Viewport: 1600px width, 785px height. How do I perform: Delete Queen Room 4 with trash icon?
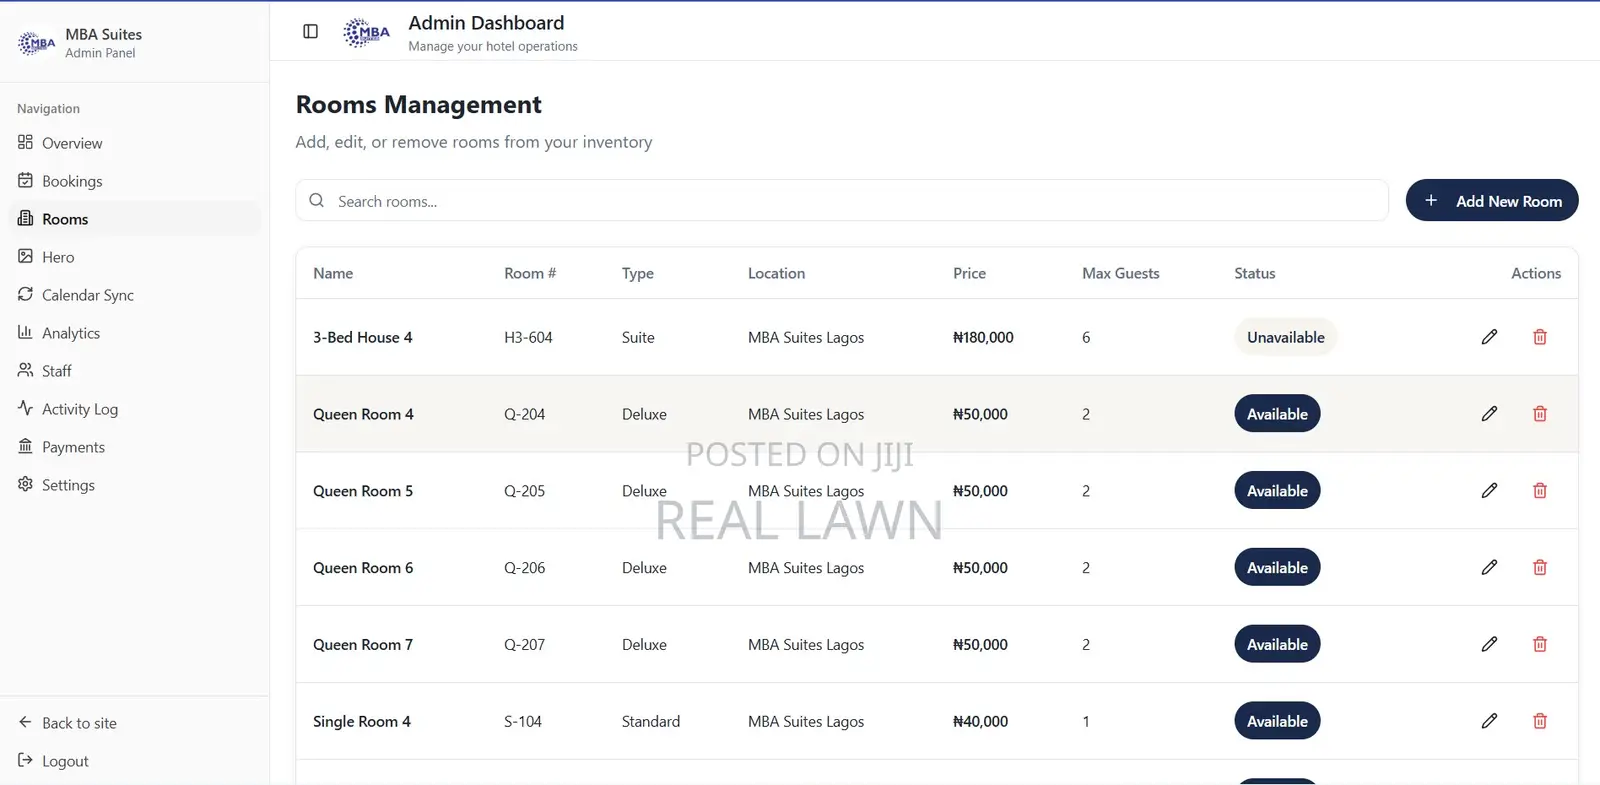click(1540, 414)
